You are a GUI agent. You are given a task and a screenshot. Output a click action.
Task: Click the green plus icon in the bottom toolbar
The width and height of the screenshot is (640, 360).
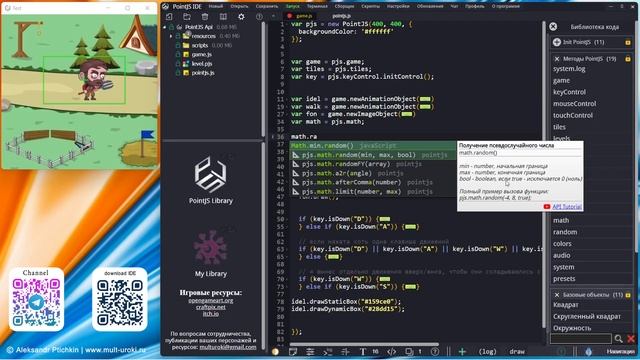(462, 351)
